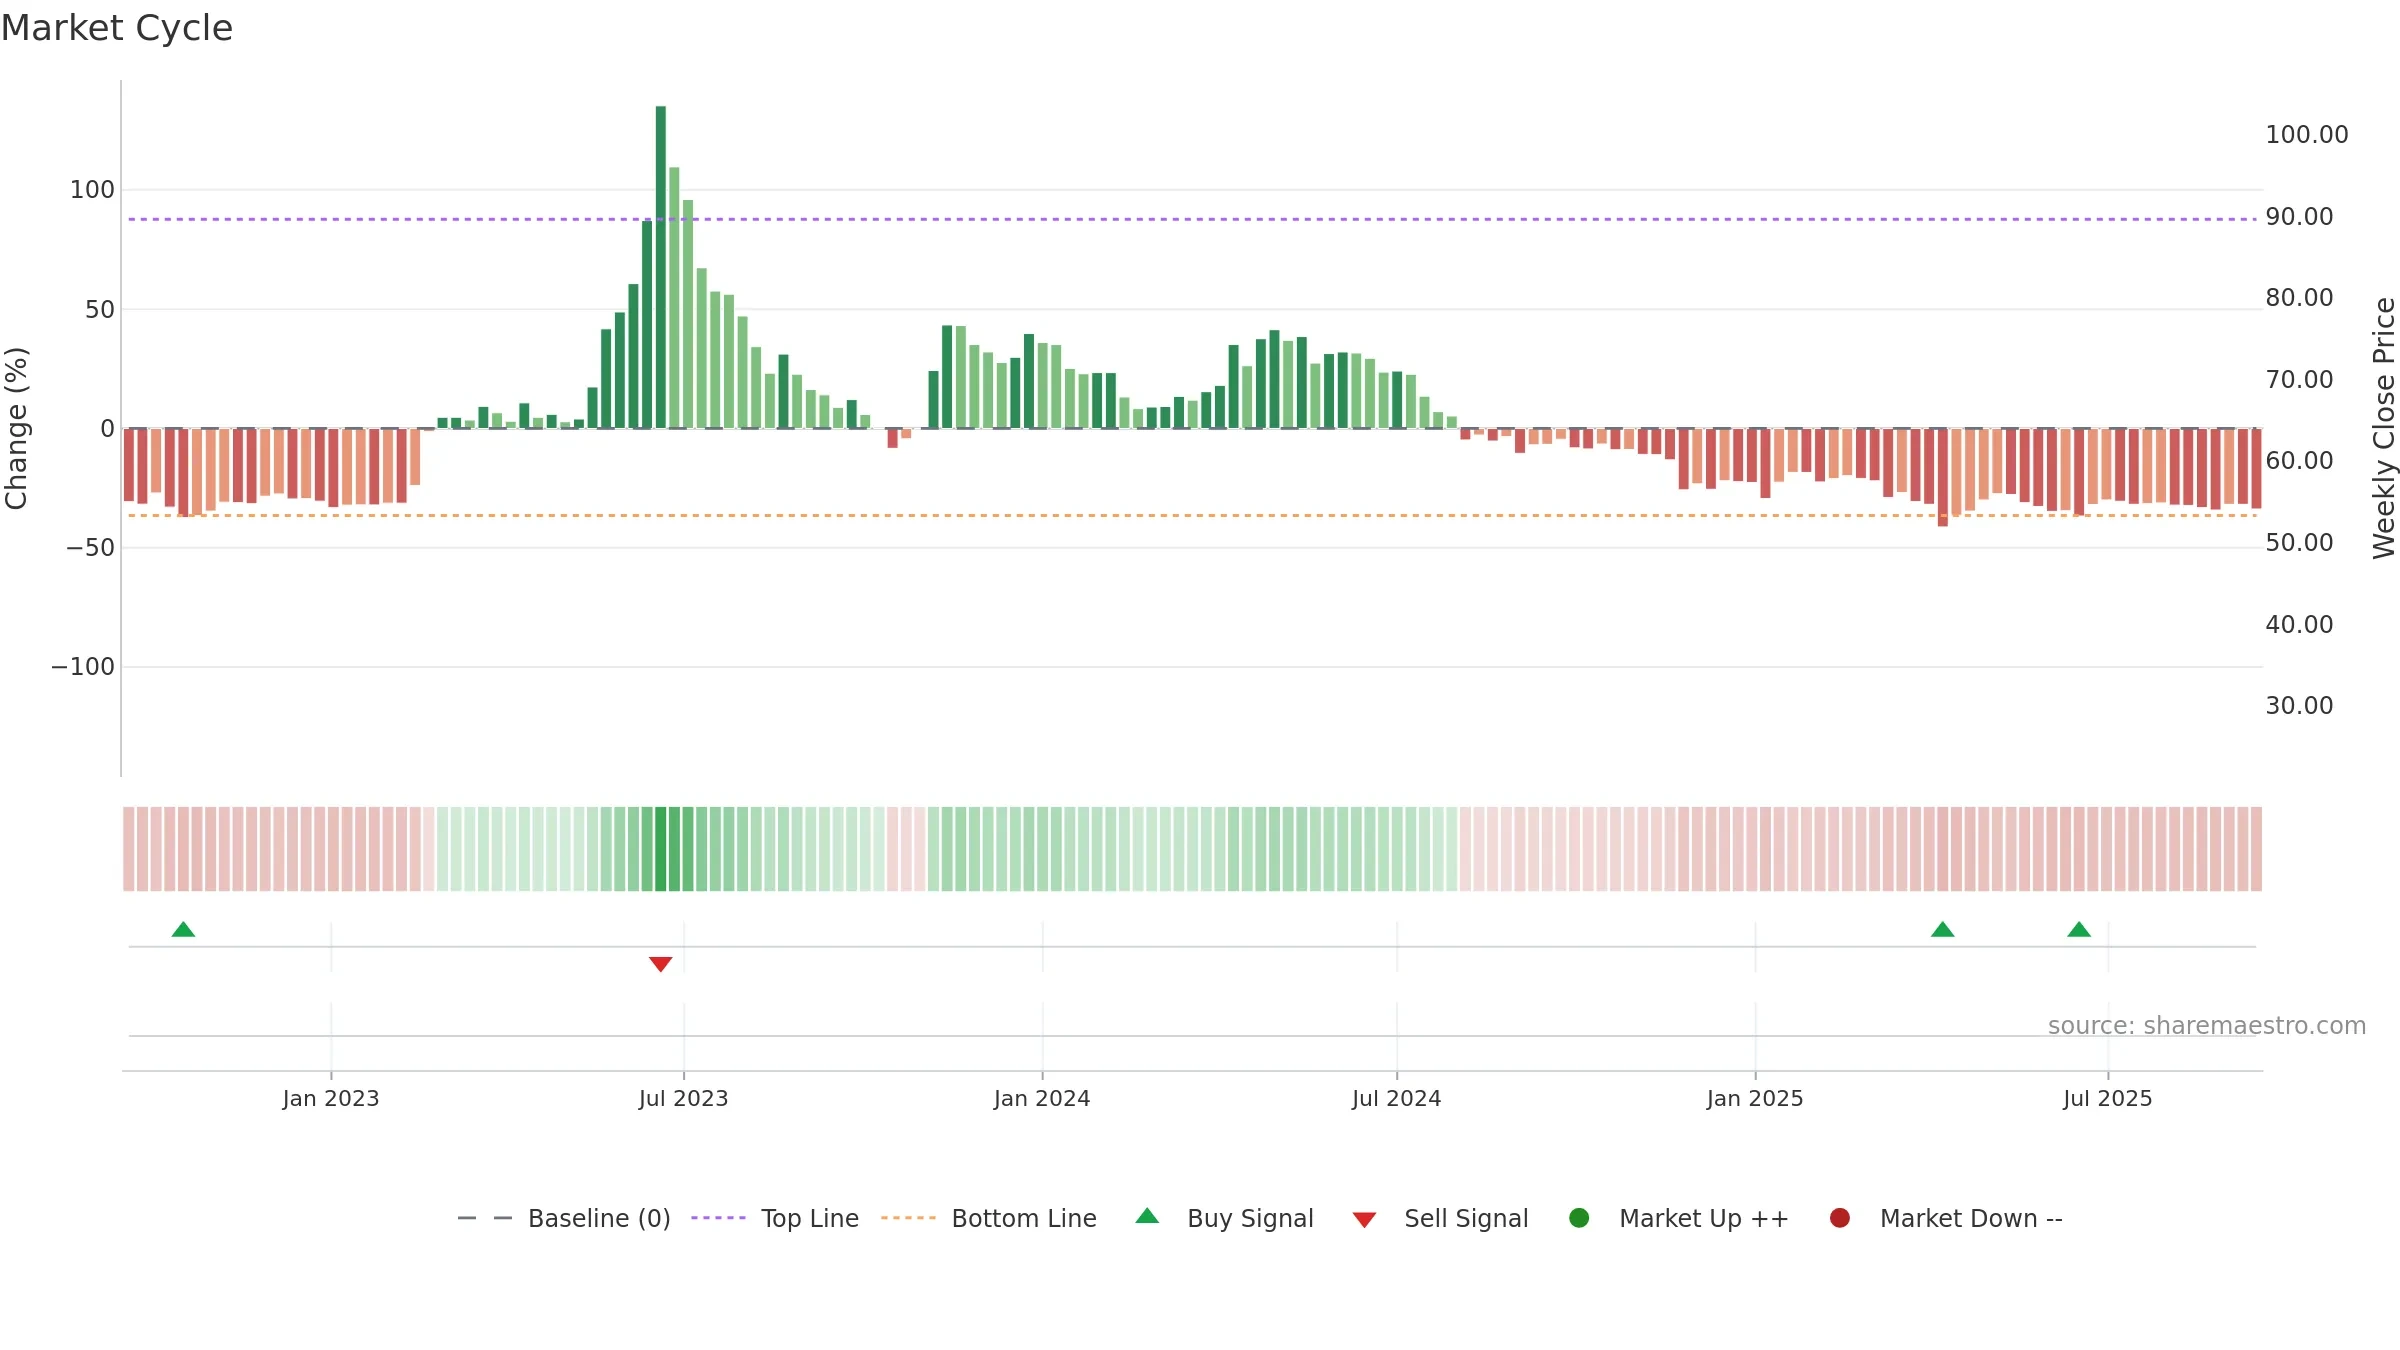This screenshot has width=2400, height=1350.
Task: Toggle the Top Line legend entry
Action: pyautogui.click(x=775, y=1218)
